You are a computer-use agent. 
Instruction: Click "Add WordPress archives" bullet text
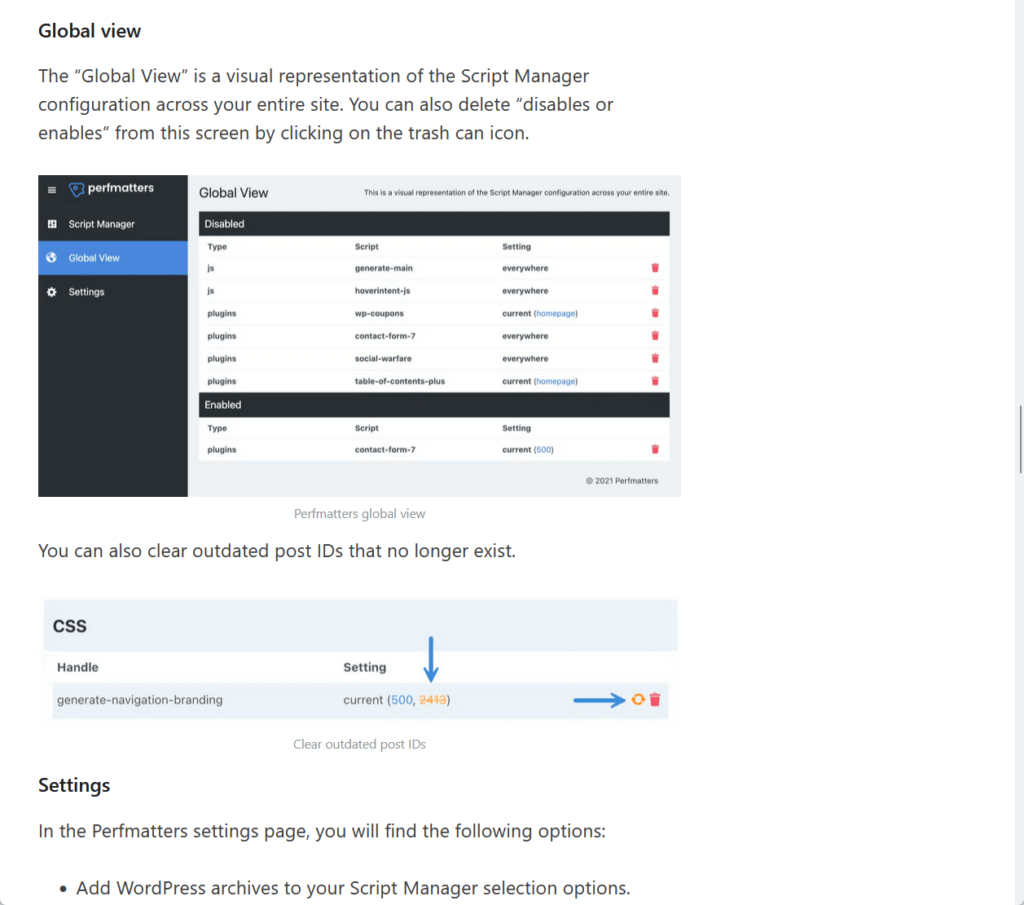point(353,888)
